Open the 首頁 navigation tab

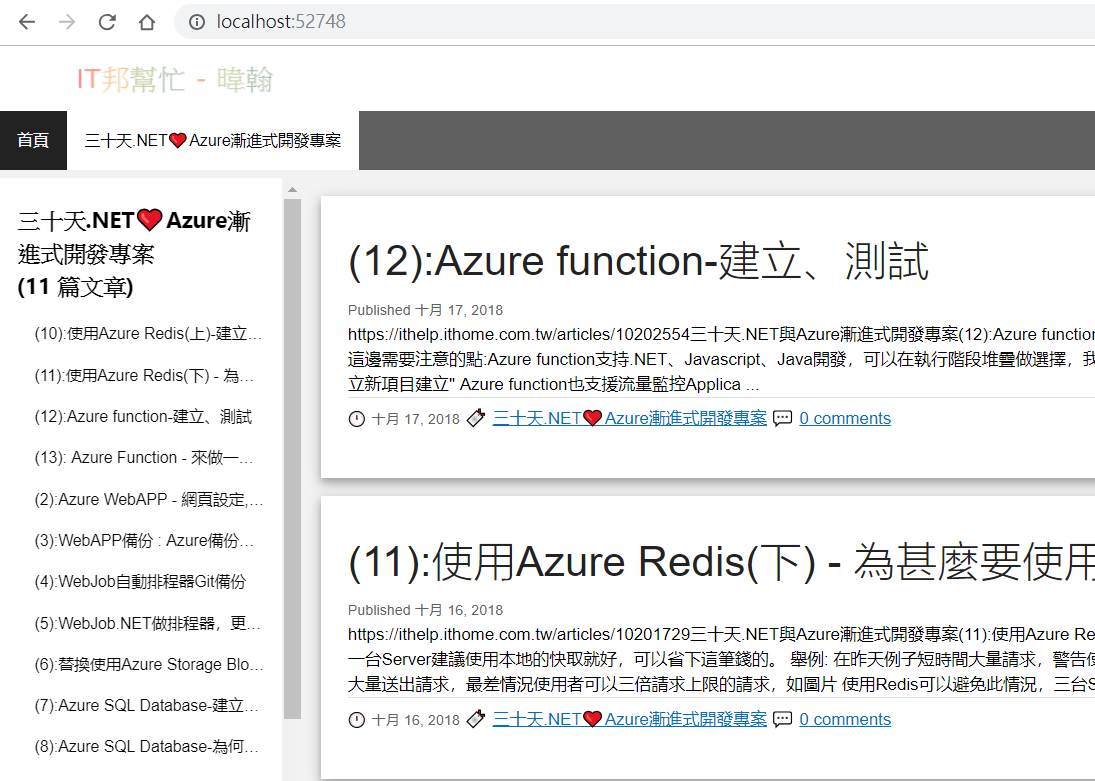pos(34,140)
